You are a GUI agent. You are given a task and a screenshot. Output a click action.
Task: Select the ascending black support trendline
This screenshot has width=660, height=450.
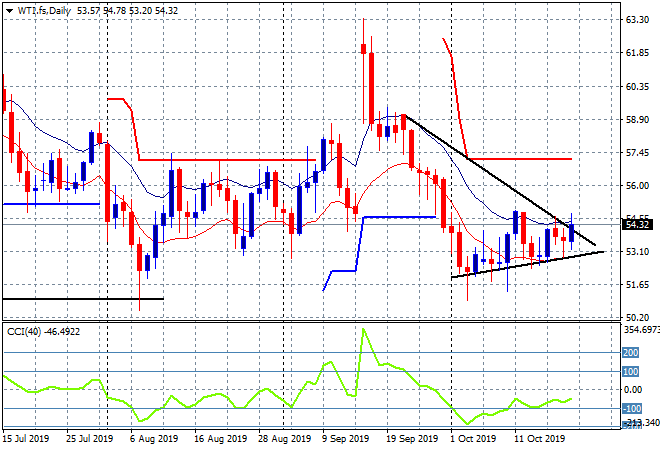click(x=528, y=265)
